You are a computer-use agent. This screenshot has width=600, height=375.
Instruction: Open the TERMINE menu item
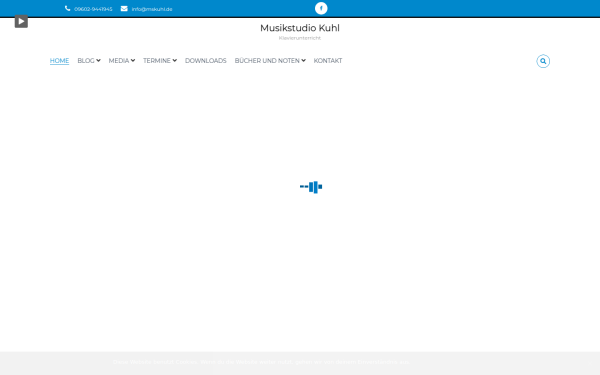157,61
